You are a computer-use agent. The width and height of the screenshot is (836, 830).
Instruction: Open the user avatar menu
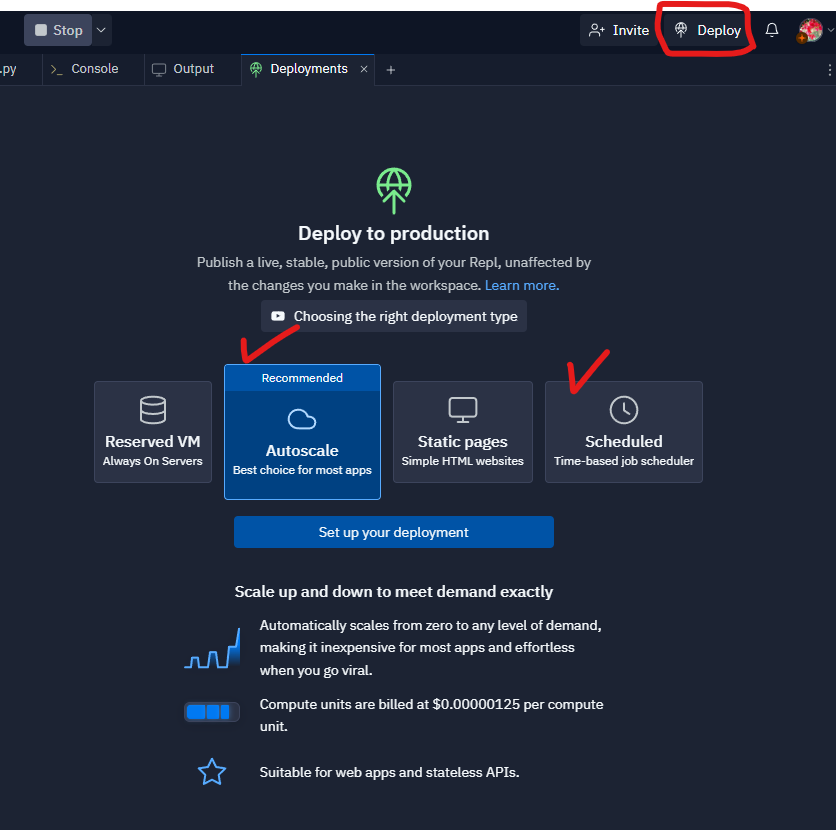click(x=810, y=30)
